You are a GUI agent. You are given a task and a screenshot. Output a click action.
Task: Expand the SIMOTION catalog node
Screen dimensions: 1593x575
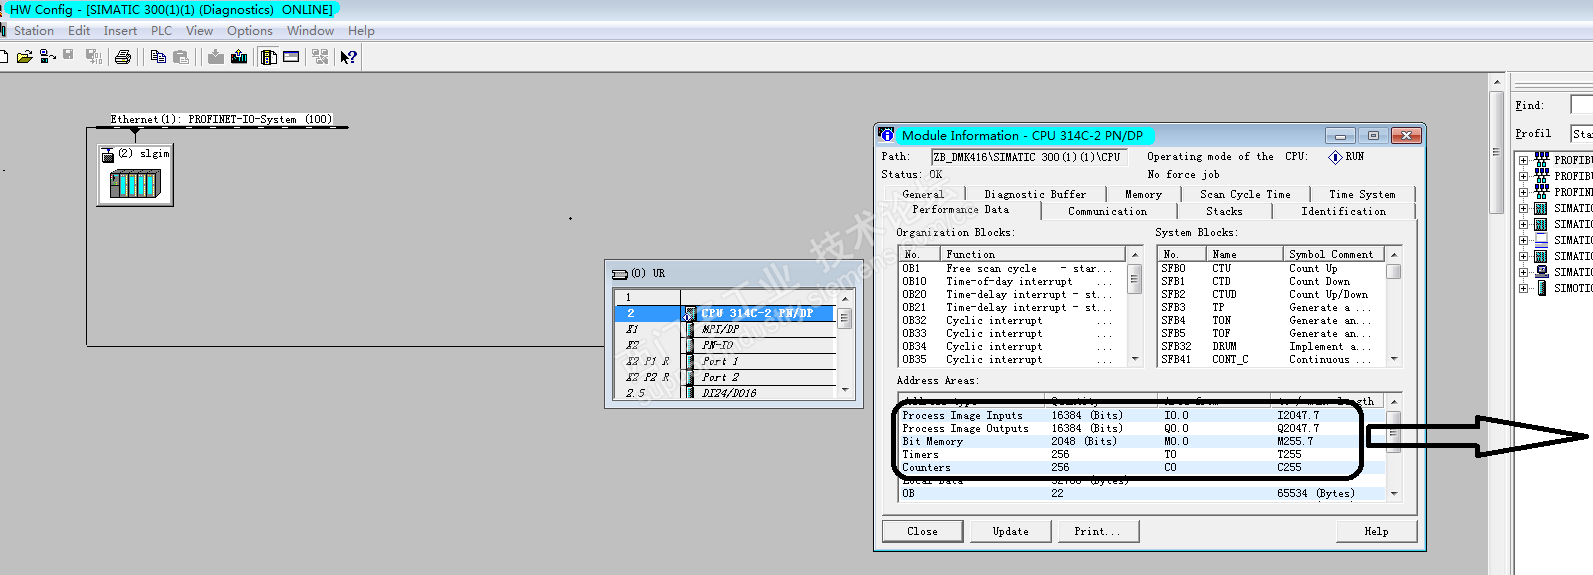click(1523, 288)
